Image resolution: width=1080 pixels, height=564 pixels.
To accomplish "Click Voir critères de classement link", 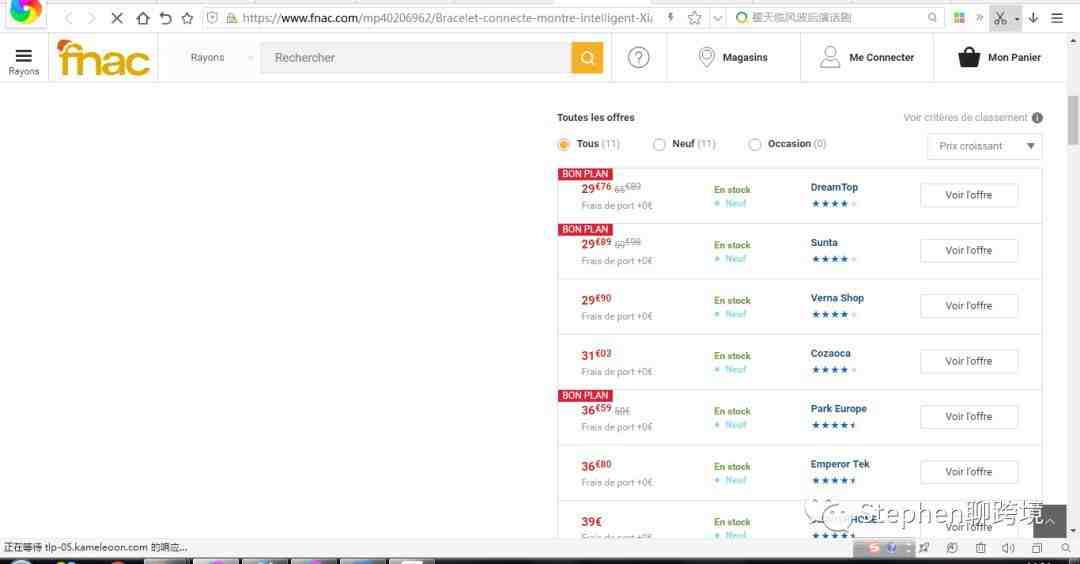I will click(x=965, y=118).
